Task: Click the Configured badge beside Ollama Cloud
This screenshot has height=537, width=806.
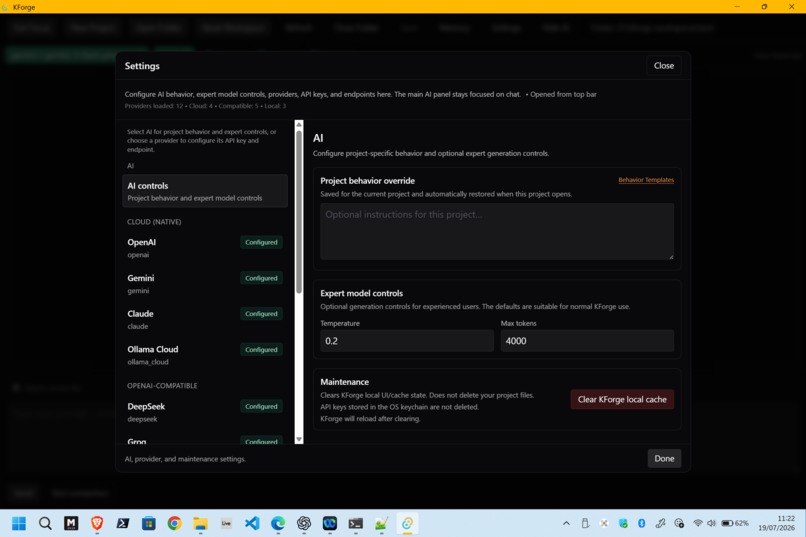Action: [x=261, y=349]
